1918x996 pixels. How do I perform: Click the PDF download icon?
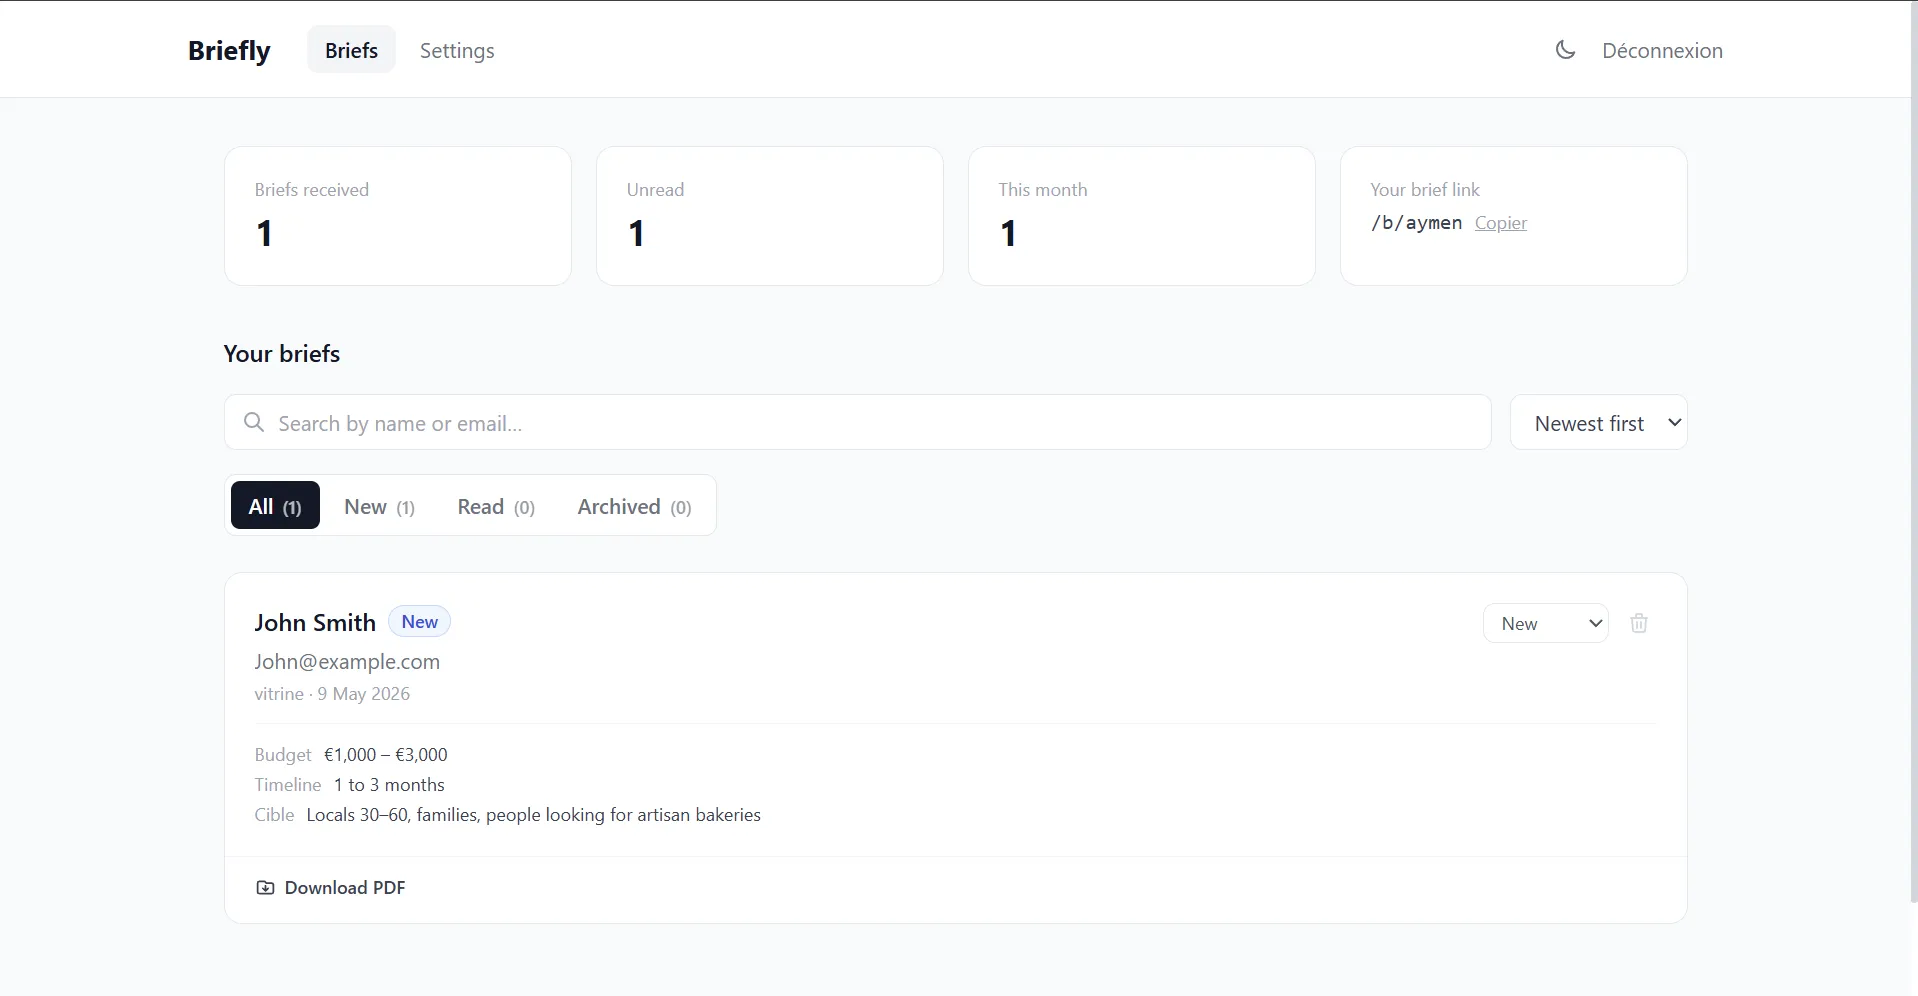click(x=265, y=888)
